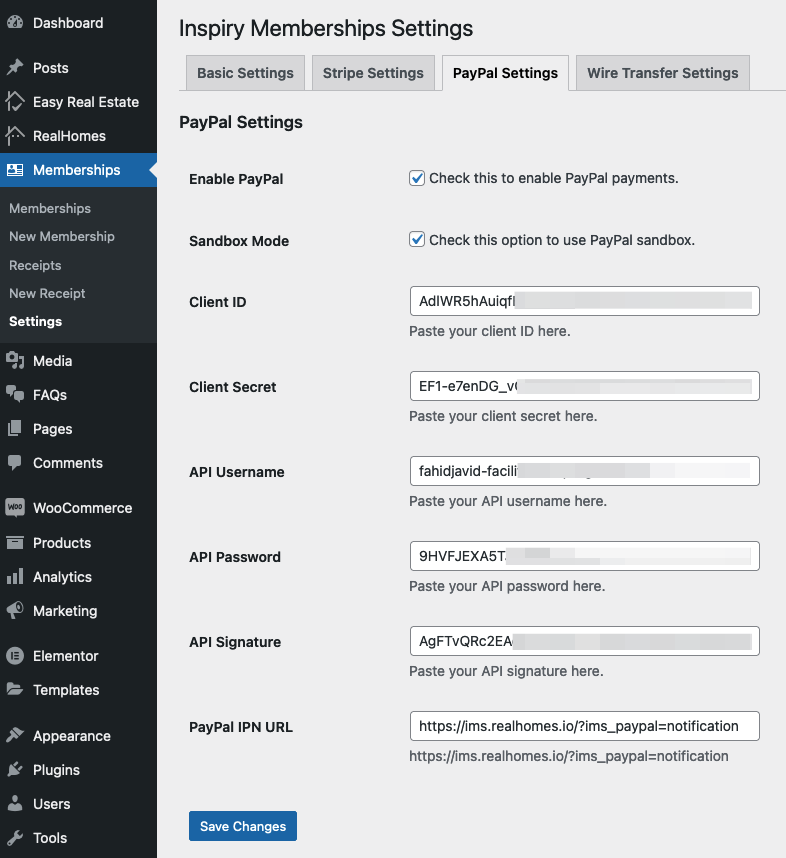The image size is (786, 858).
Task: Go to Wire Transfer Settings tab
Action: click(663, 73)
